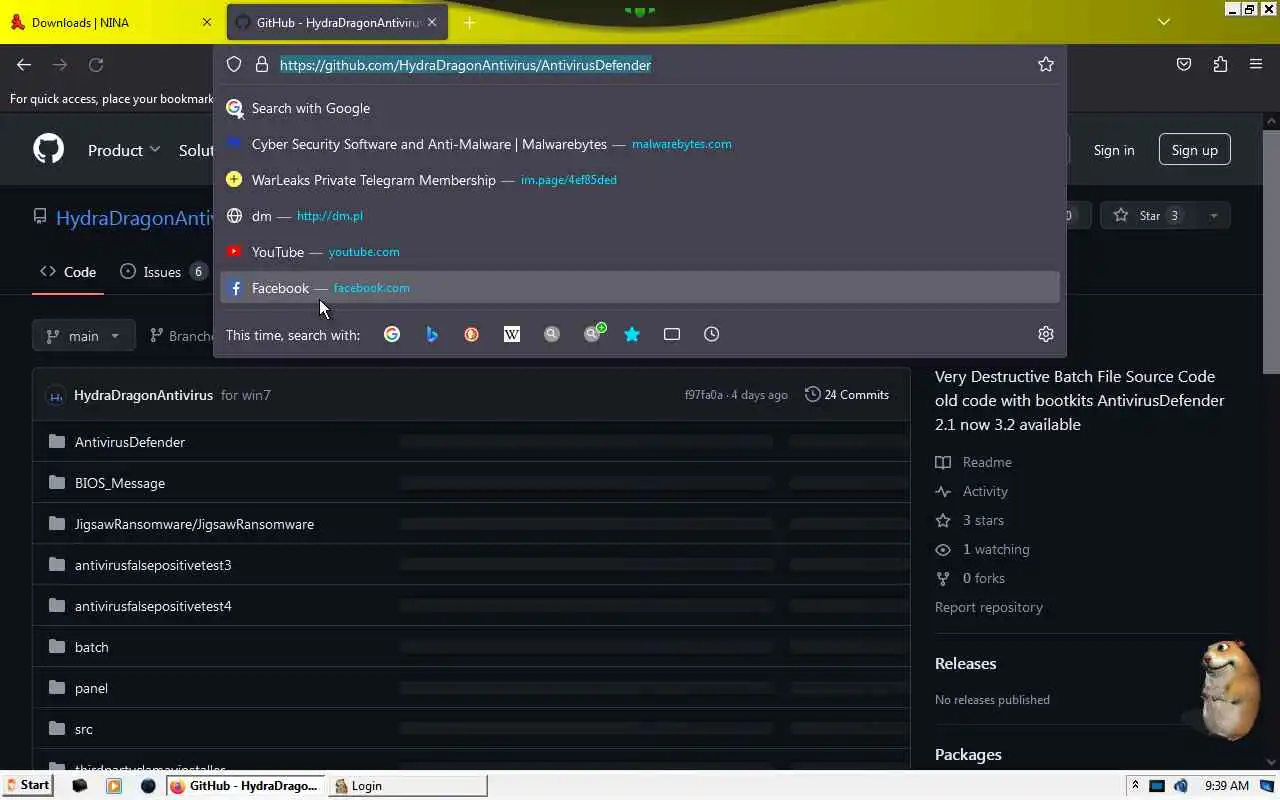Image resolution: width=1280 pixels, height=800 pixels.
Task: Click the tracking protection shield icon
Action: pyautogui.click(x=234, y=65)
